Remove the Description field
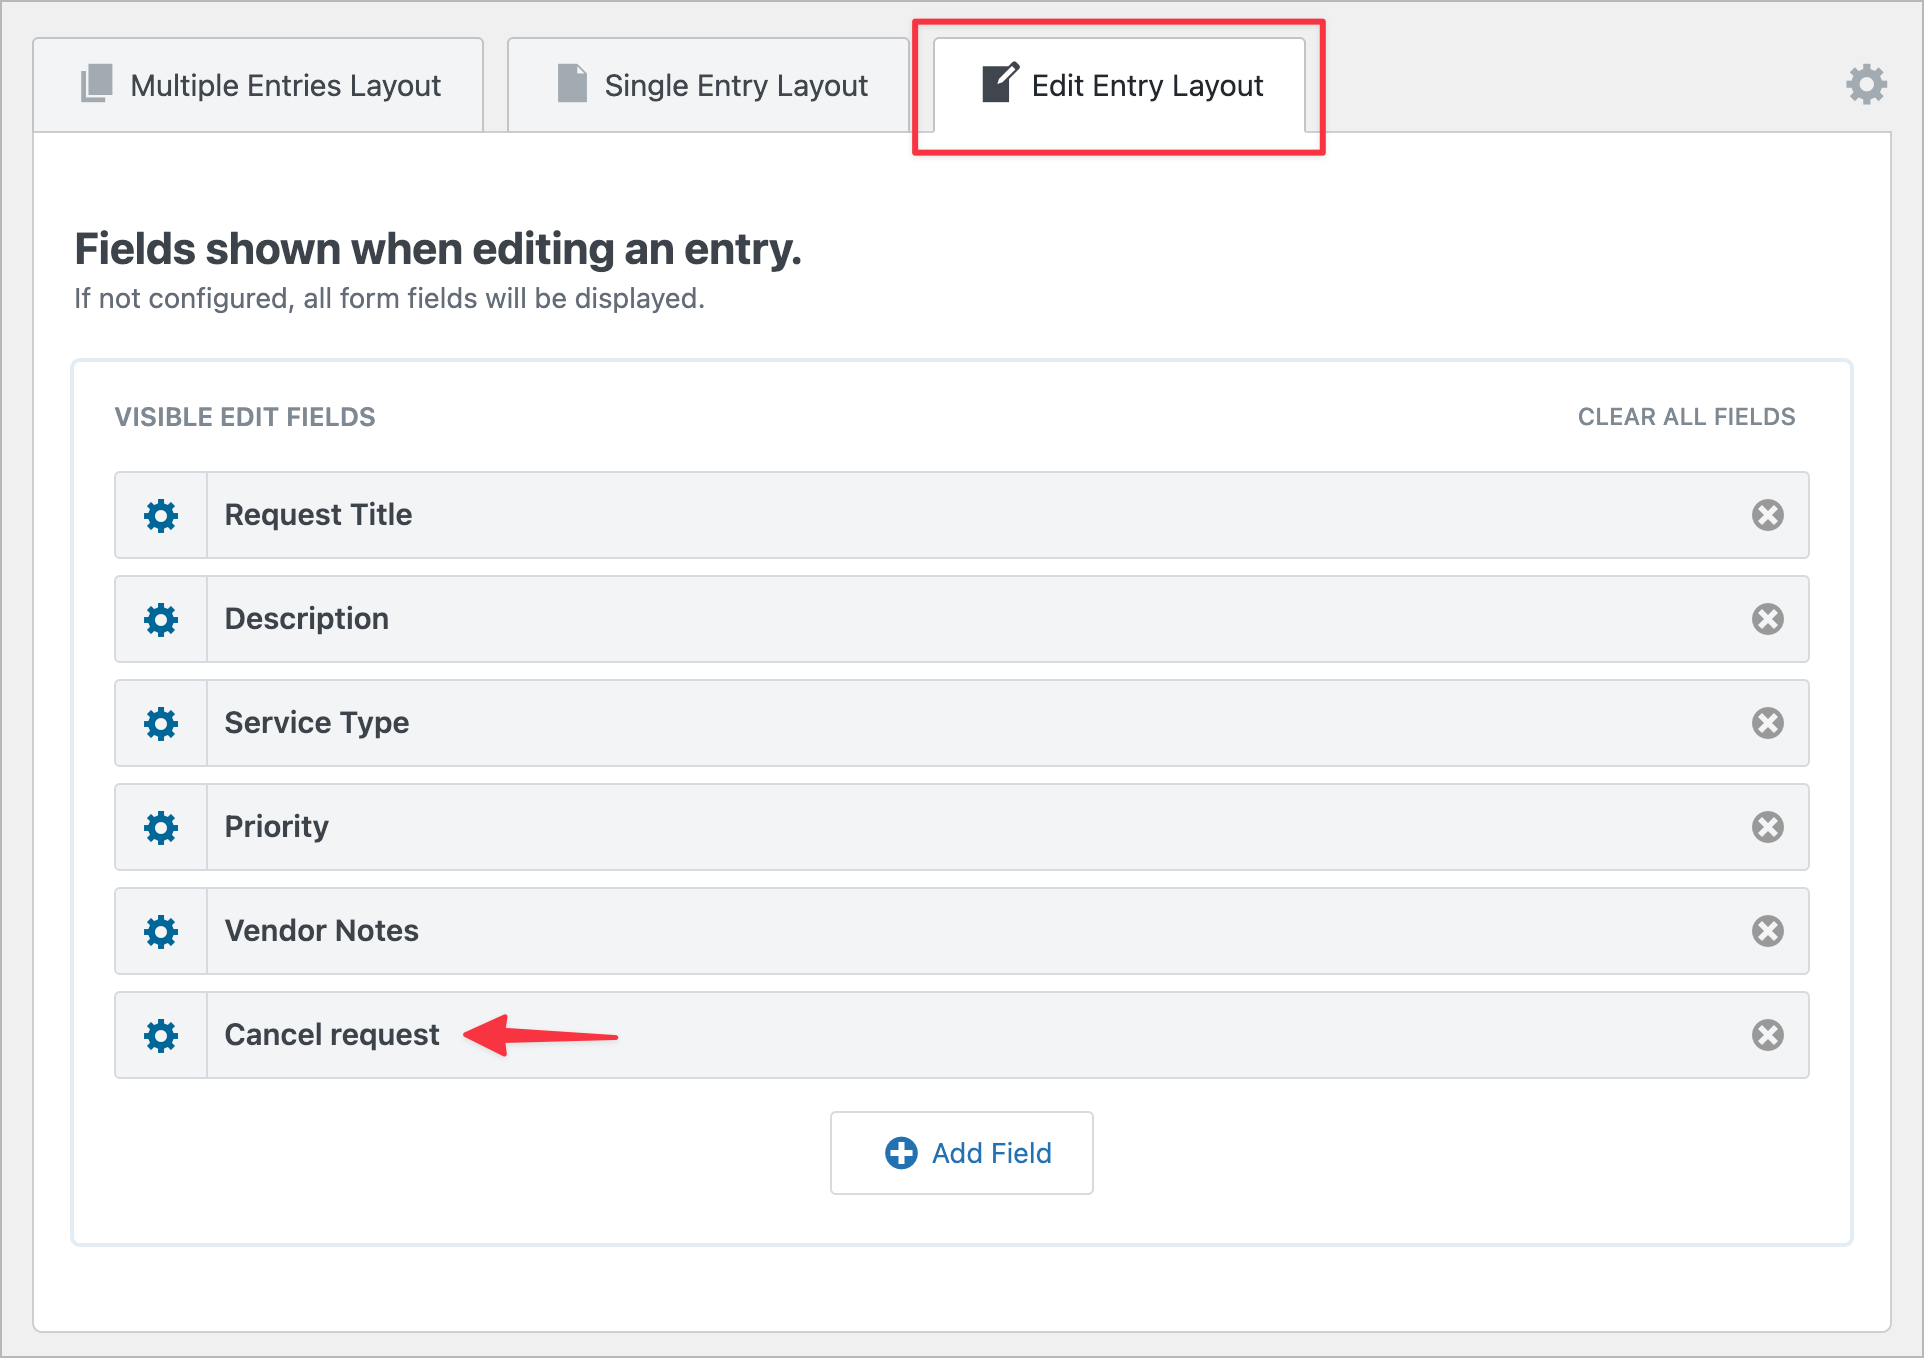The width and height of the screenshot is (1924, 1358). click(1767, 619)
